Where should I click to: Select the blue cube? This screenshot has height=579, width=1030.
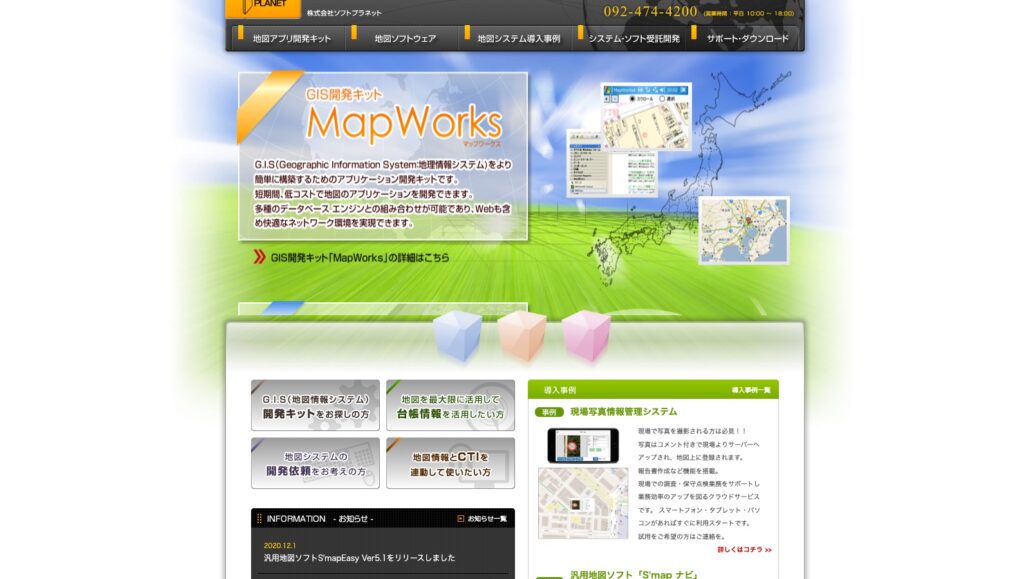(x=457, y=336)
